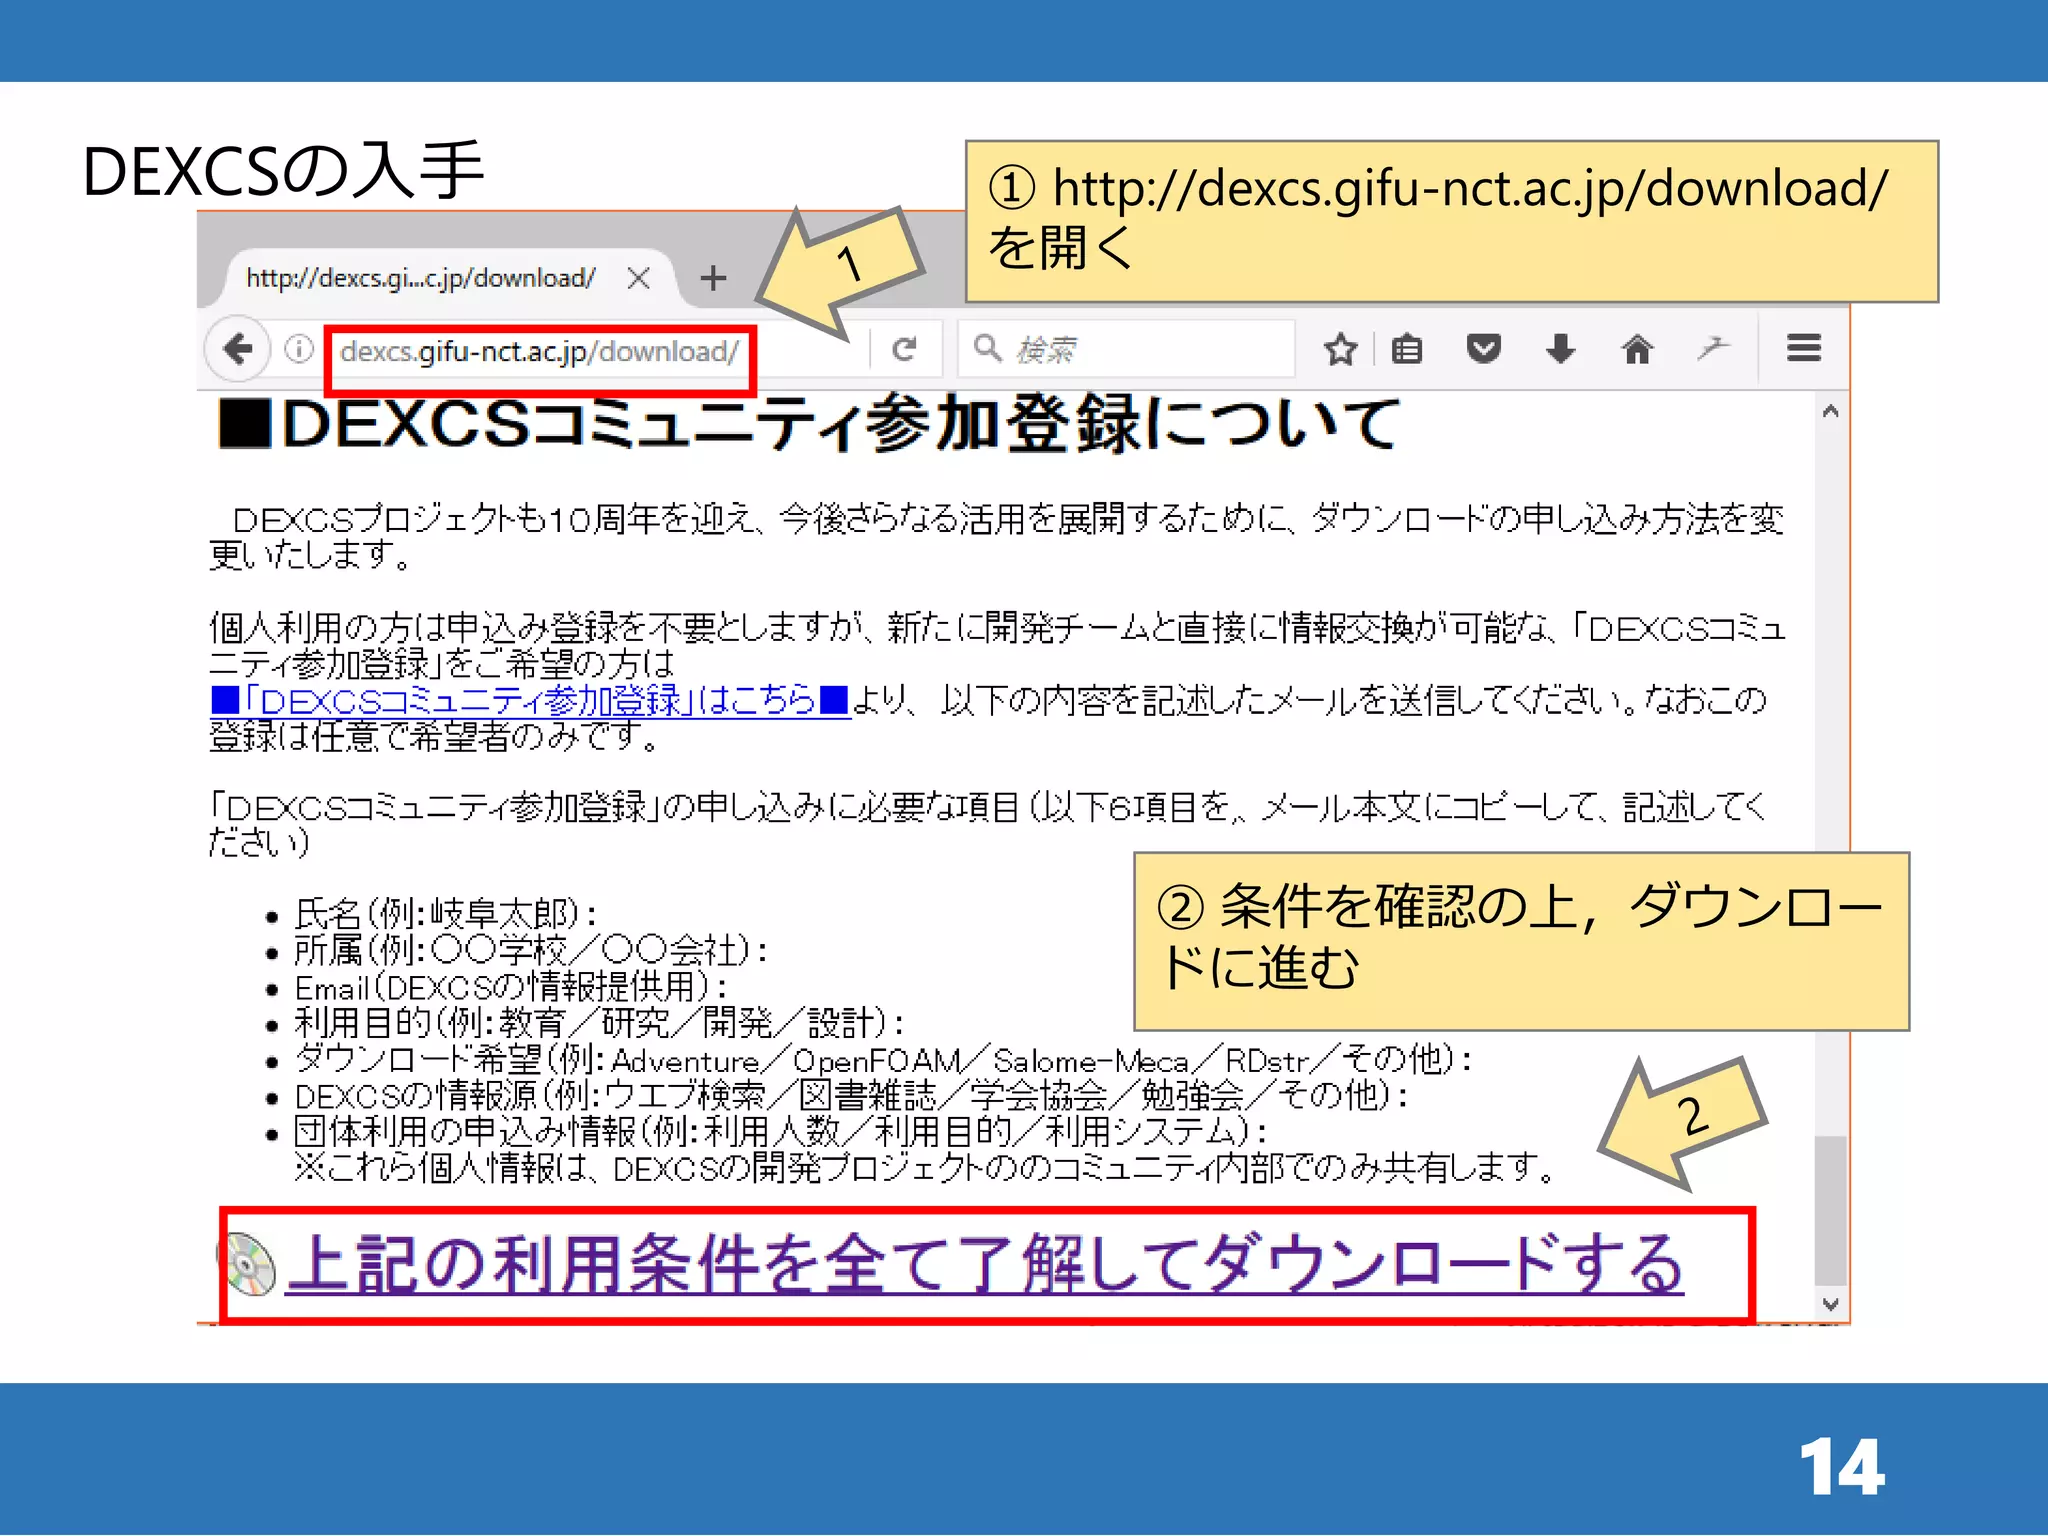Click the browser back arrow button

click(238, 349)
